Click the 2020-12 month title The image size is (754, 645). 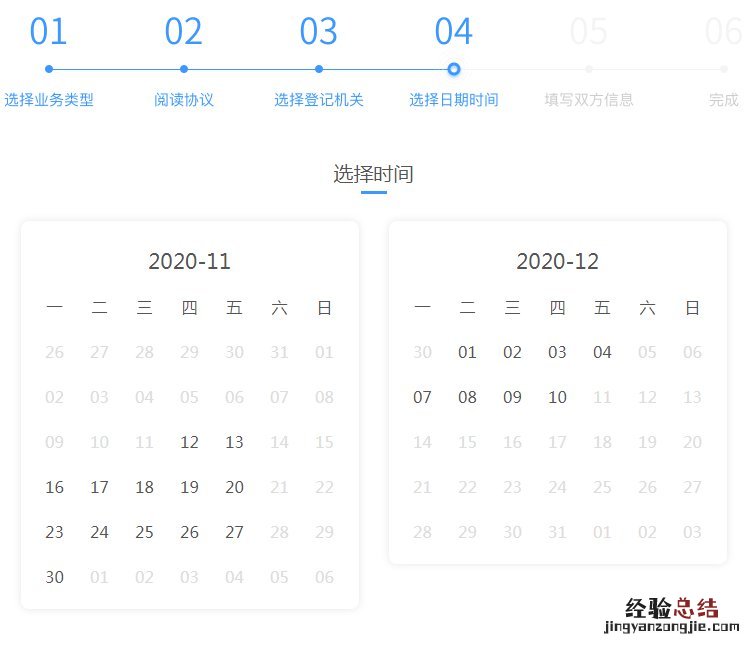[x=557, y=261]
